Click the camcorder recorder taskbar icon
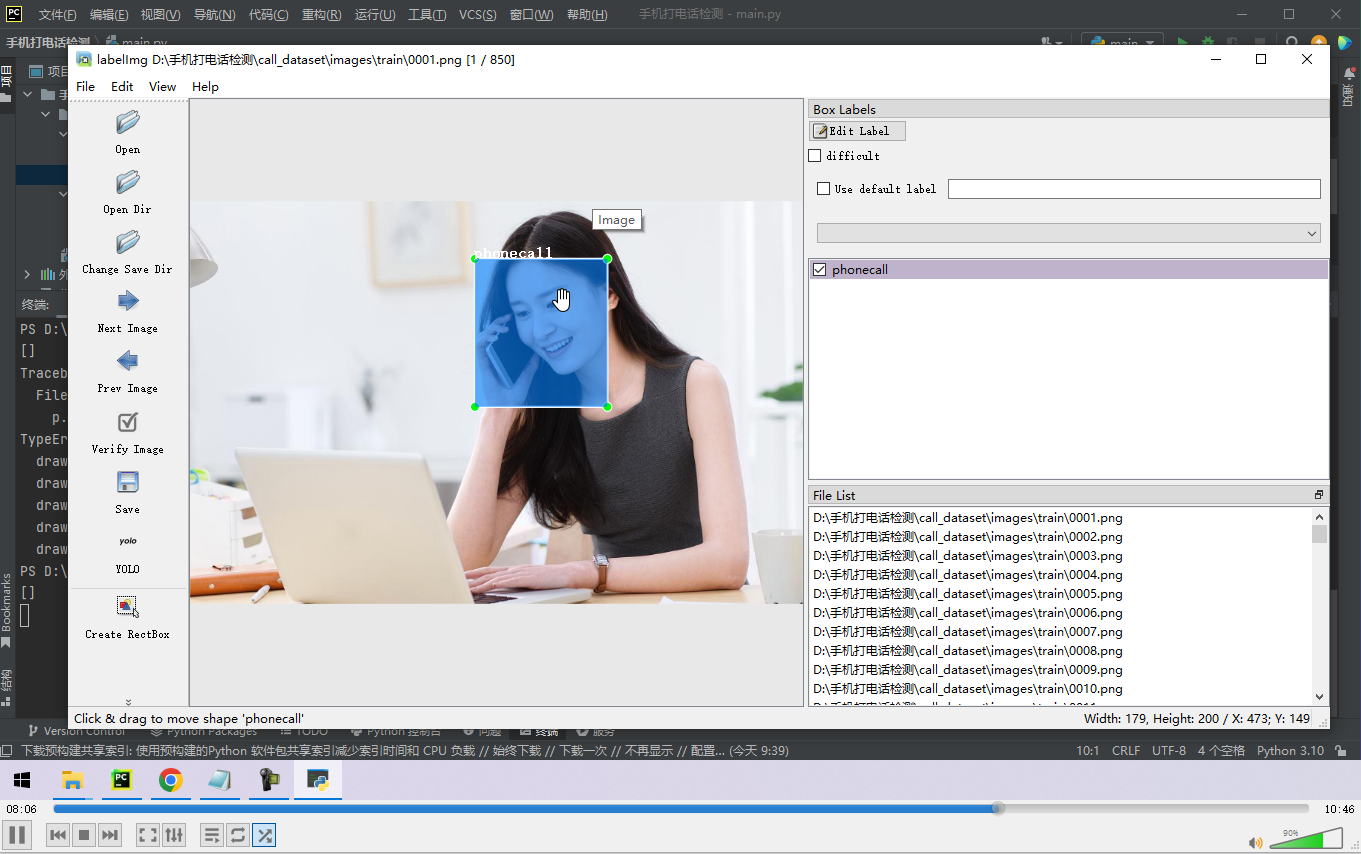This screenshot has width=1361, height=854. 270,780
